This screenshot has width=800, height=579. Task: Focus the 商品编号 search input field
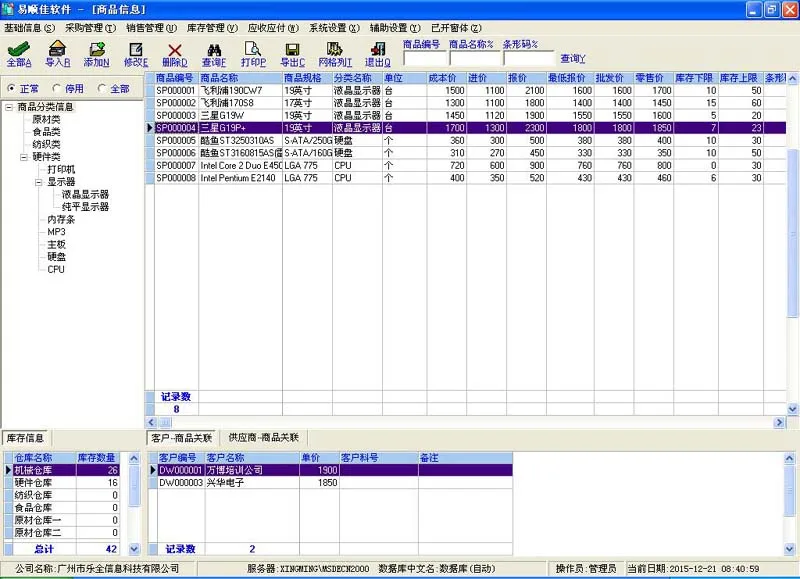pos(424,58)
